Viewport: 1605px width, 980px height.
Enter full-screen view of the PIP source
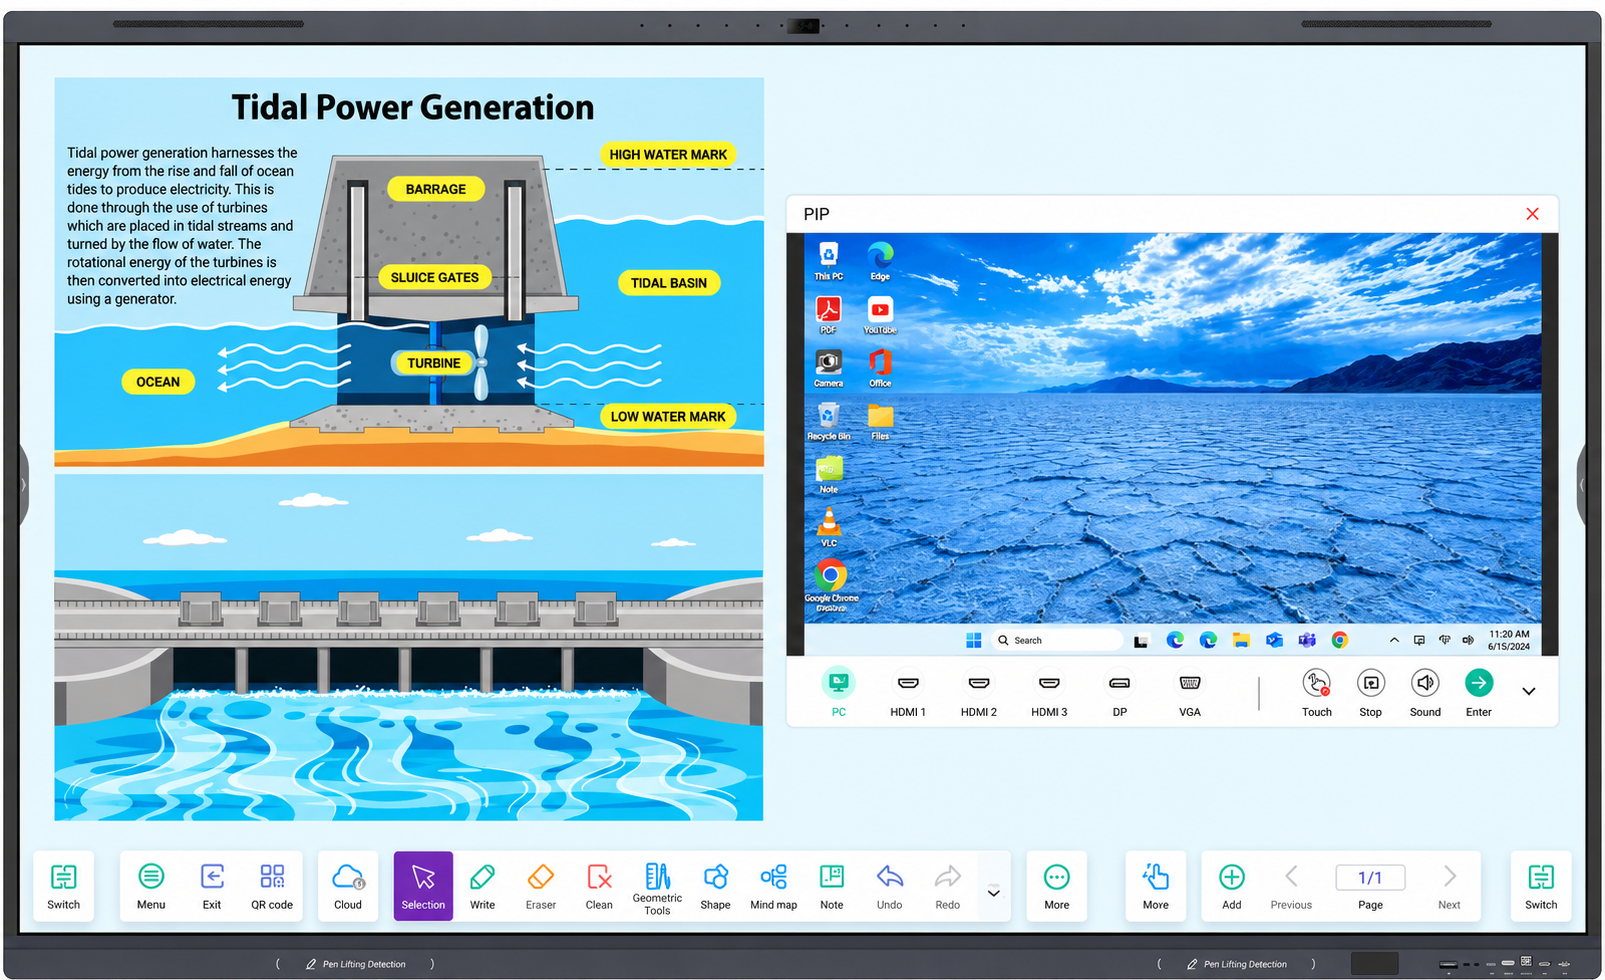pos(1479,693)
